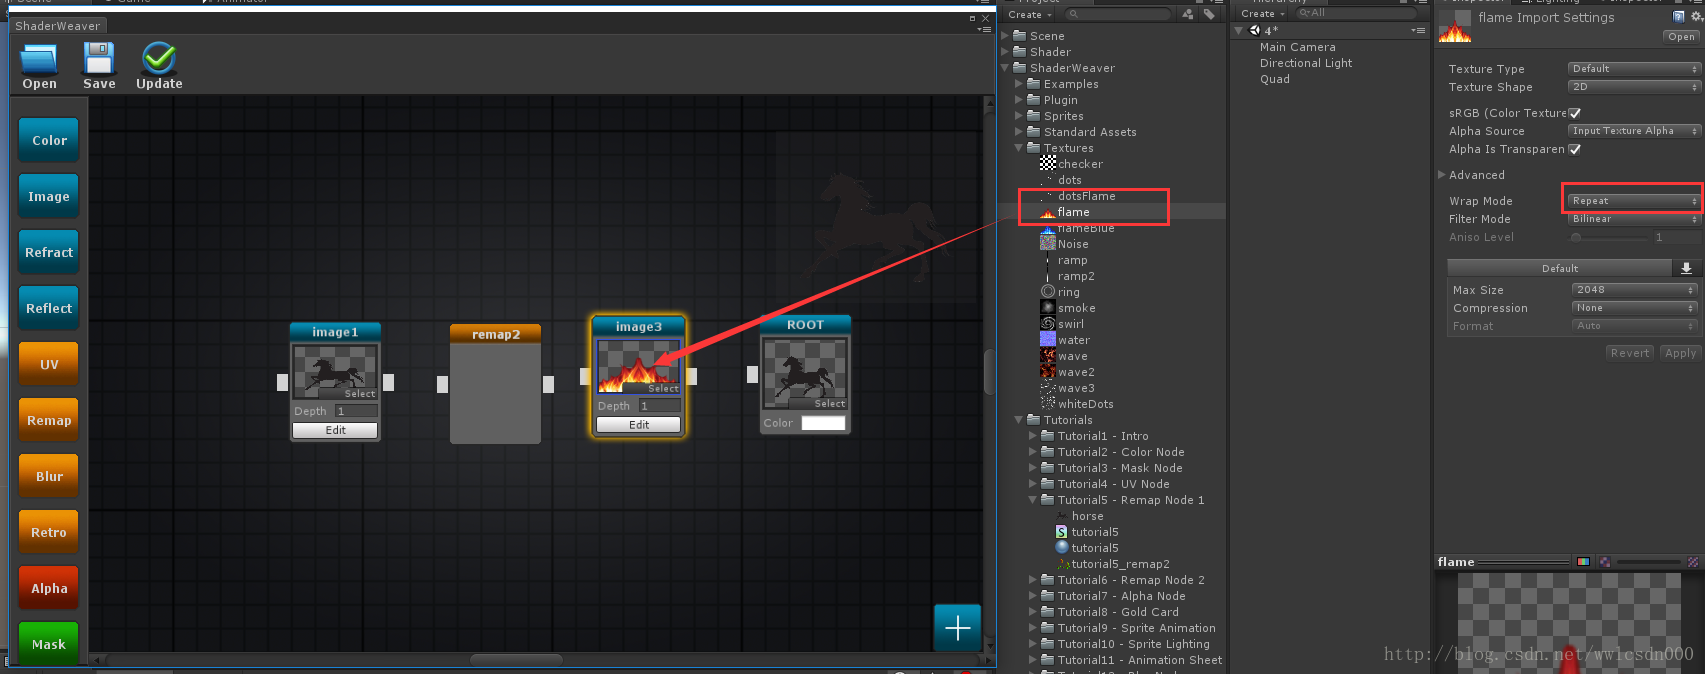Viewport: 1705px width, 674px height.
Task: Open the Hierarchy panel Create menu
Action: coord(1263,14)
